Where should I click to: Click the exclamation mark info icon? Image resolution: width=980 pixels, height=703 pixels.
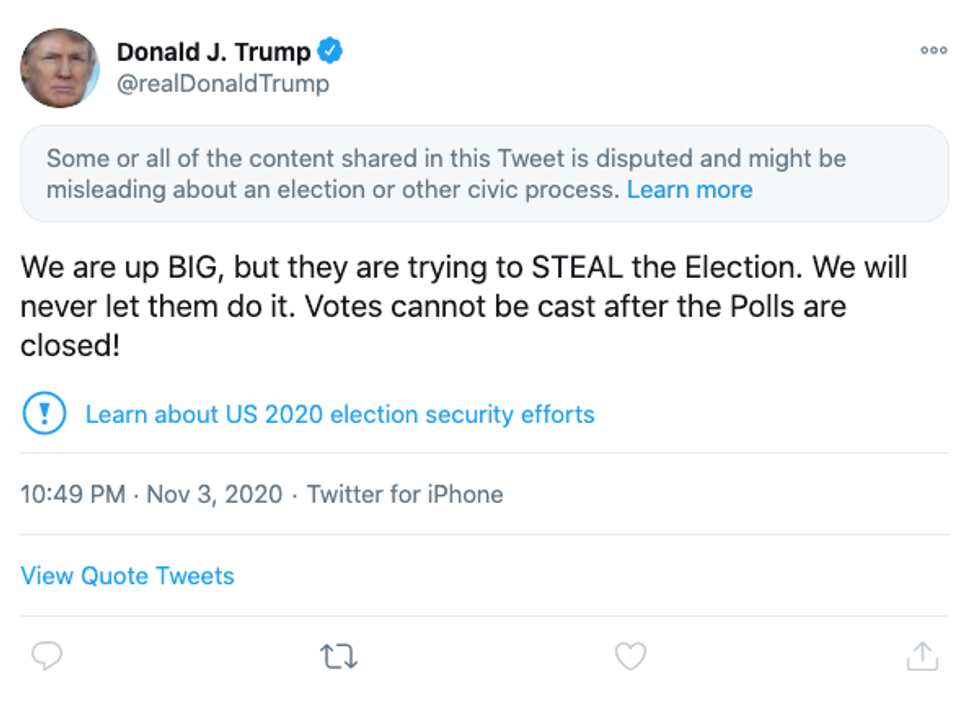(x=44, y=414)
